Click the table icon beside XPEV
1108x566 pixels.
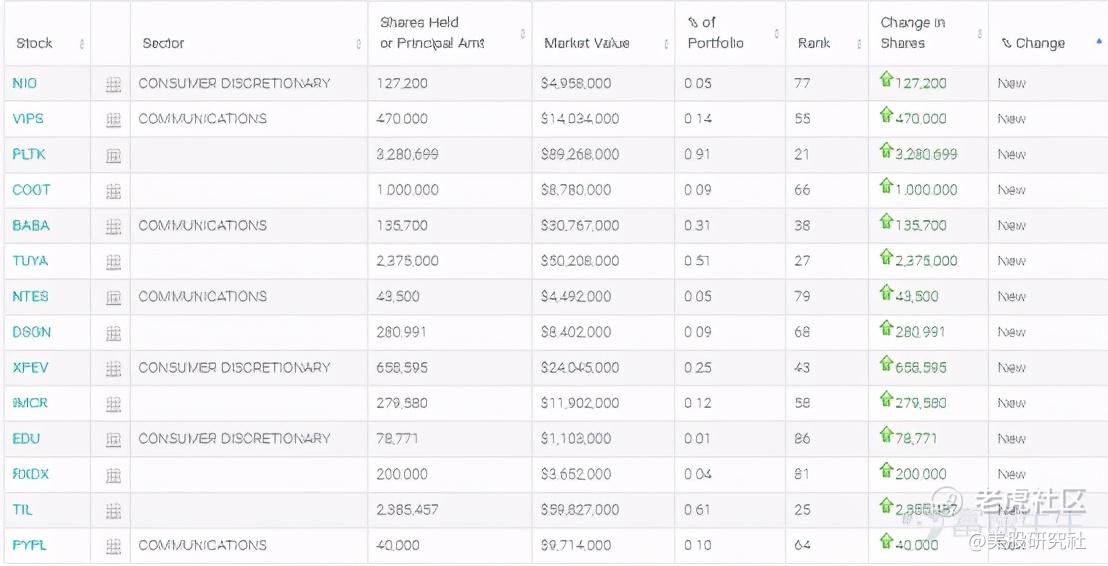click(x=113, y=368)
